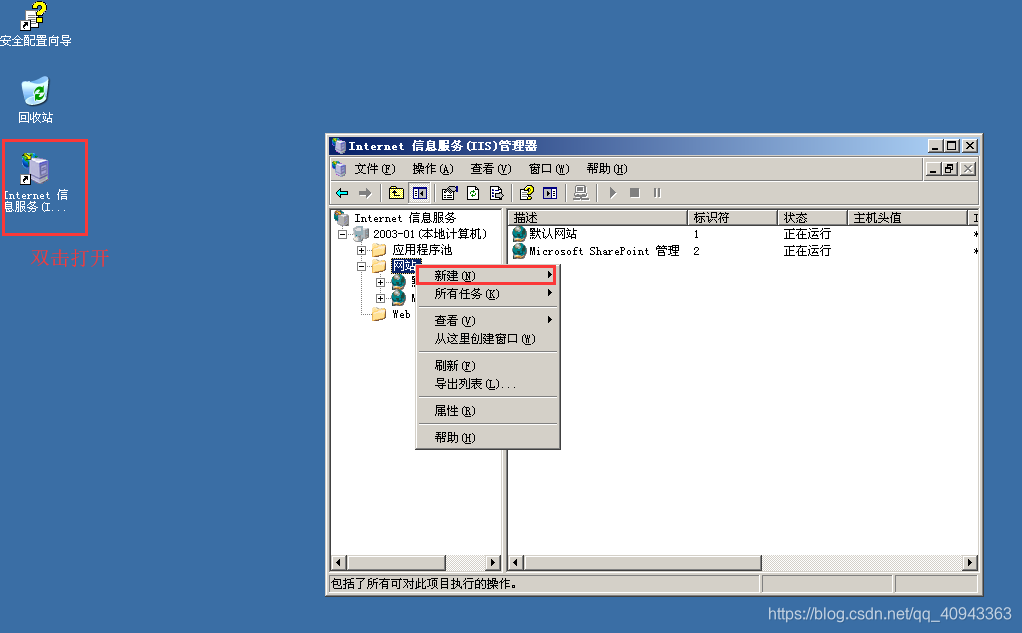The image size is (1022, 633).
Task: Click right pane horizontal scrollbar thumb
Action: point(643,562)
